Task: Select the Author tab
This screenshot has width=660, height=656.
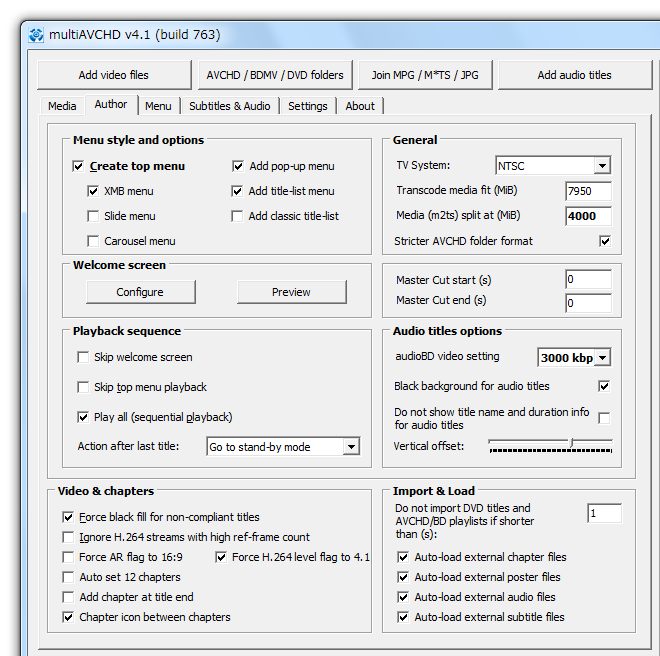Action: coord(111,104)
